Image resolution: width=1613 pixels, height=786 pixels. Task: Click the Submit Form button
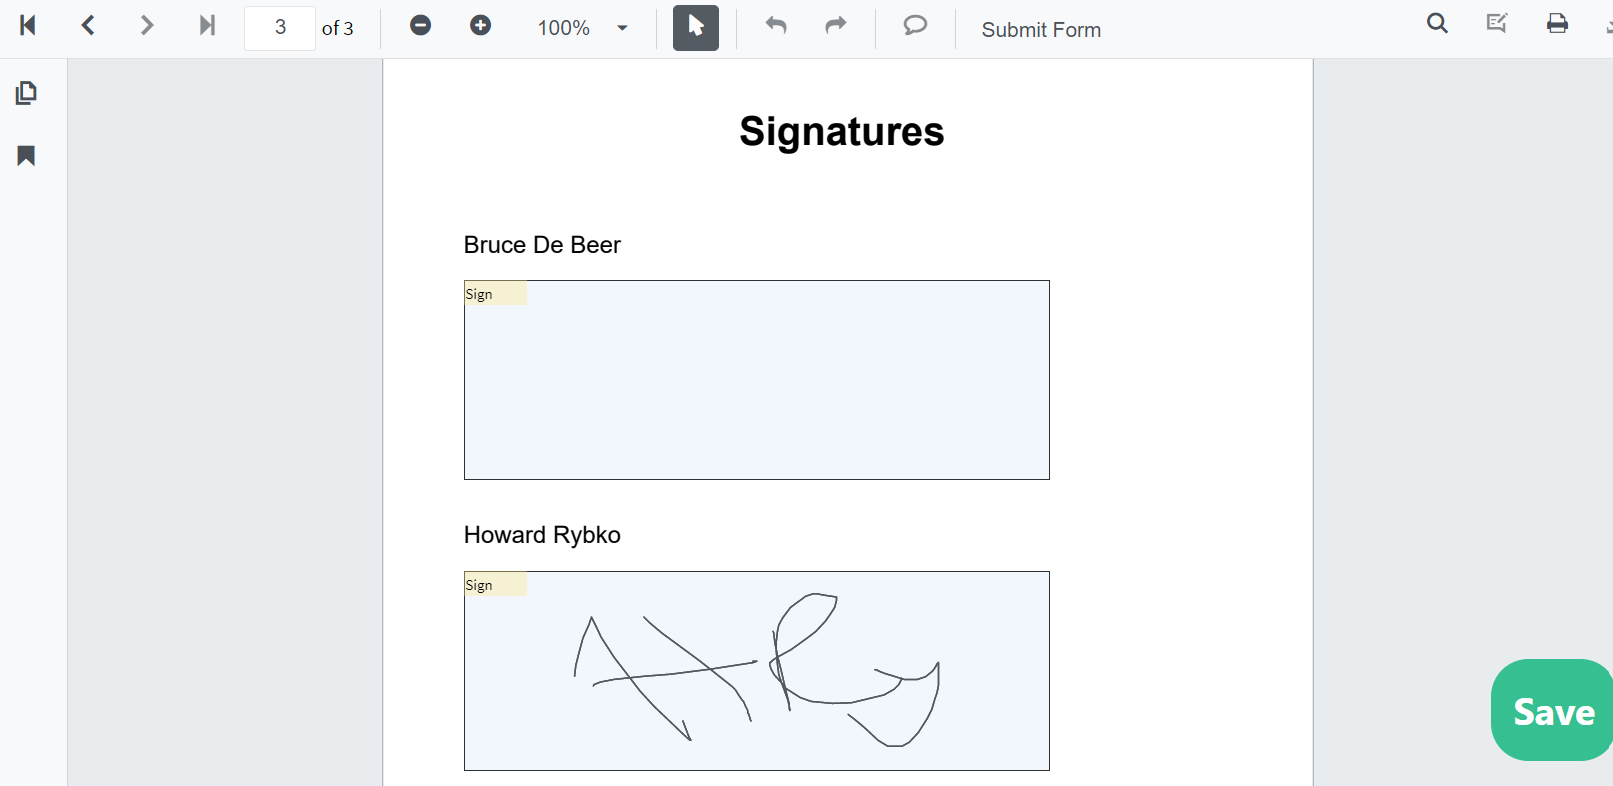point(1041,30)
